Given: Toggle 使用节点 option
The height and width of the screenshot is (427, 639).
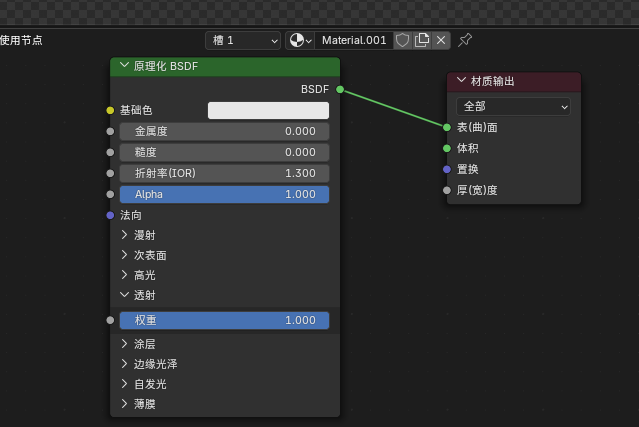Looking at the screenshot, I should click(x=21, y=40).
